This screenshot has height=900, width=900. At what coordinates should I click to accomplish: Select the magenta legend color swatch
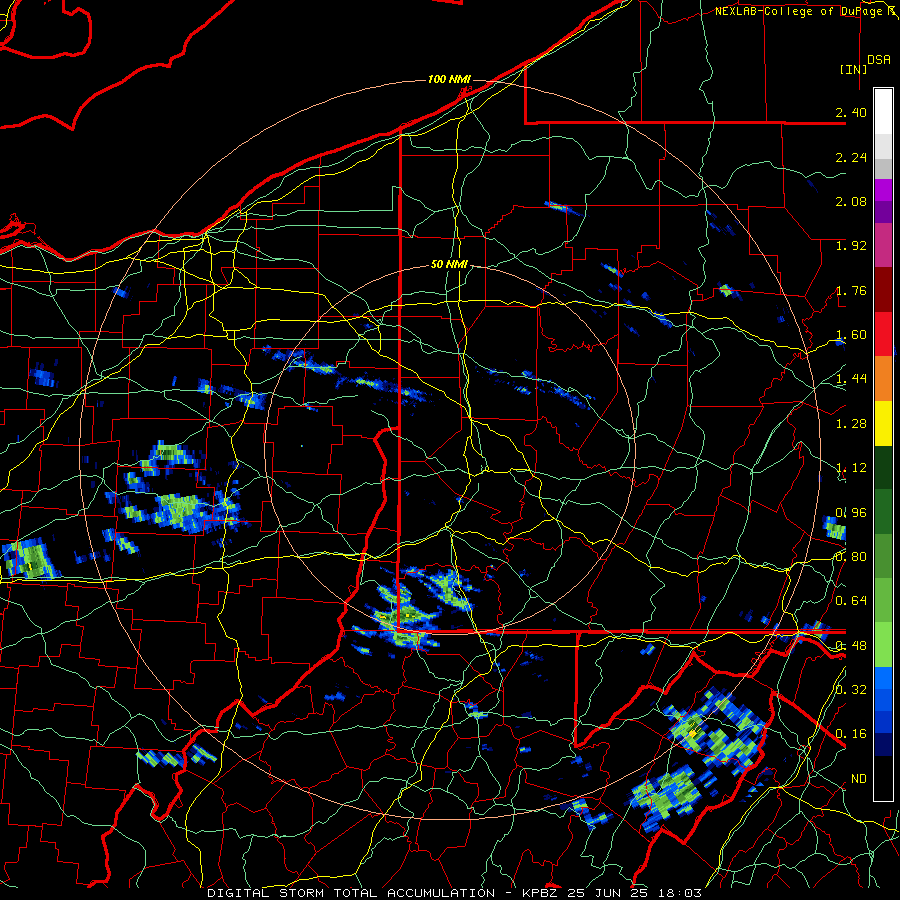(883, 191)
